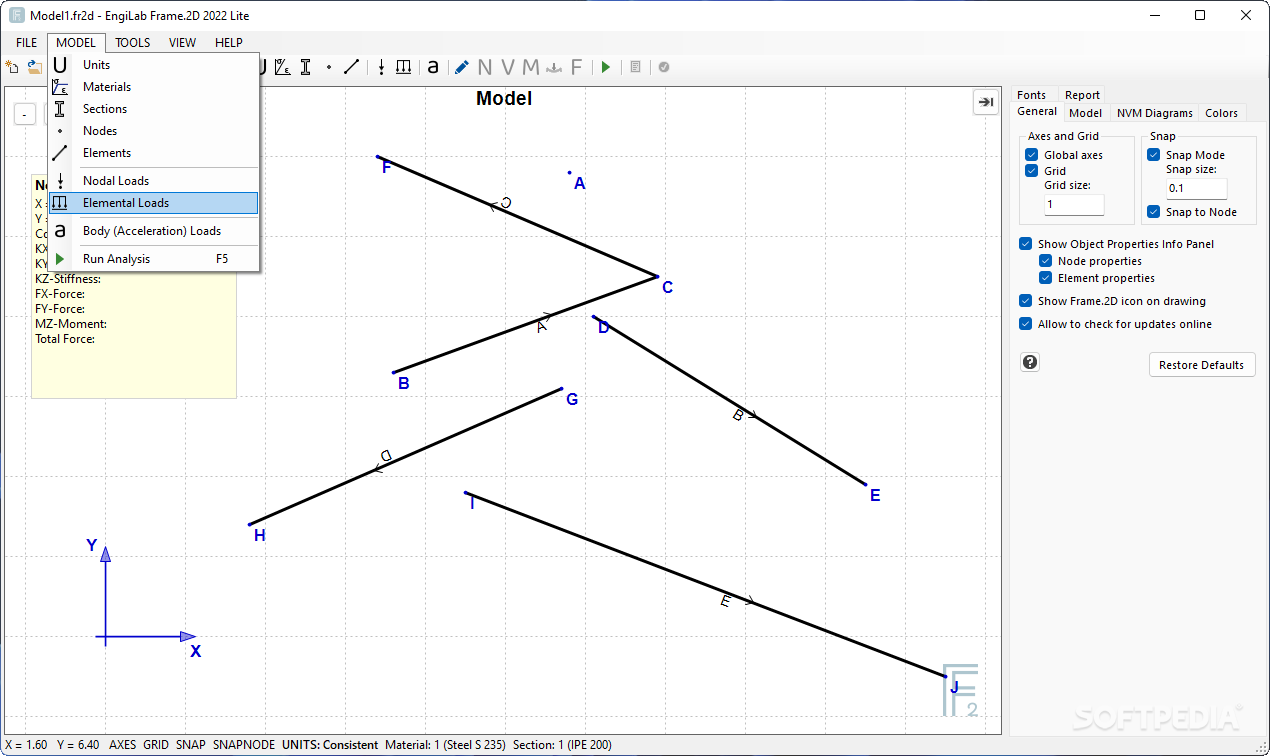Choose Elements from the Model menu
Viewport: 1270px width, 756px height.
click(154, 153)
